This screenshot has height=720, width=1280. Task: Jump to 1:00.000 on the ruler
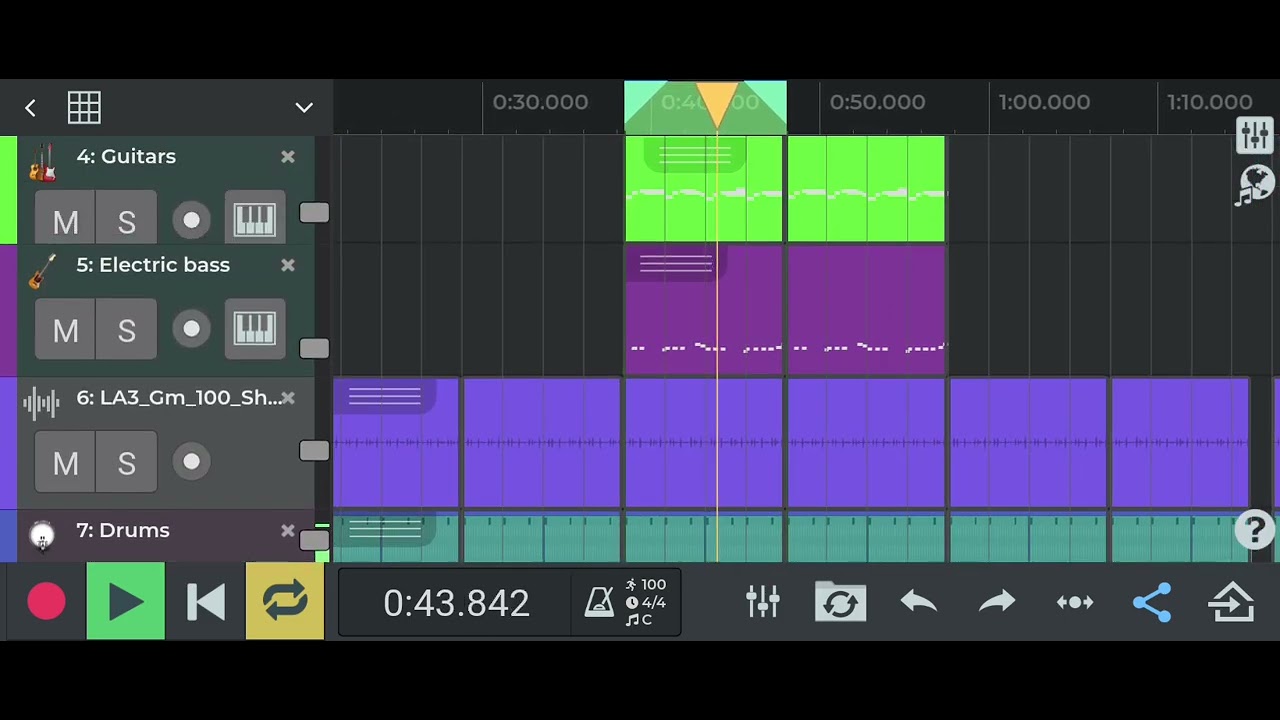[x=1044, y=102]
